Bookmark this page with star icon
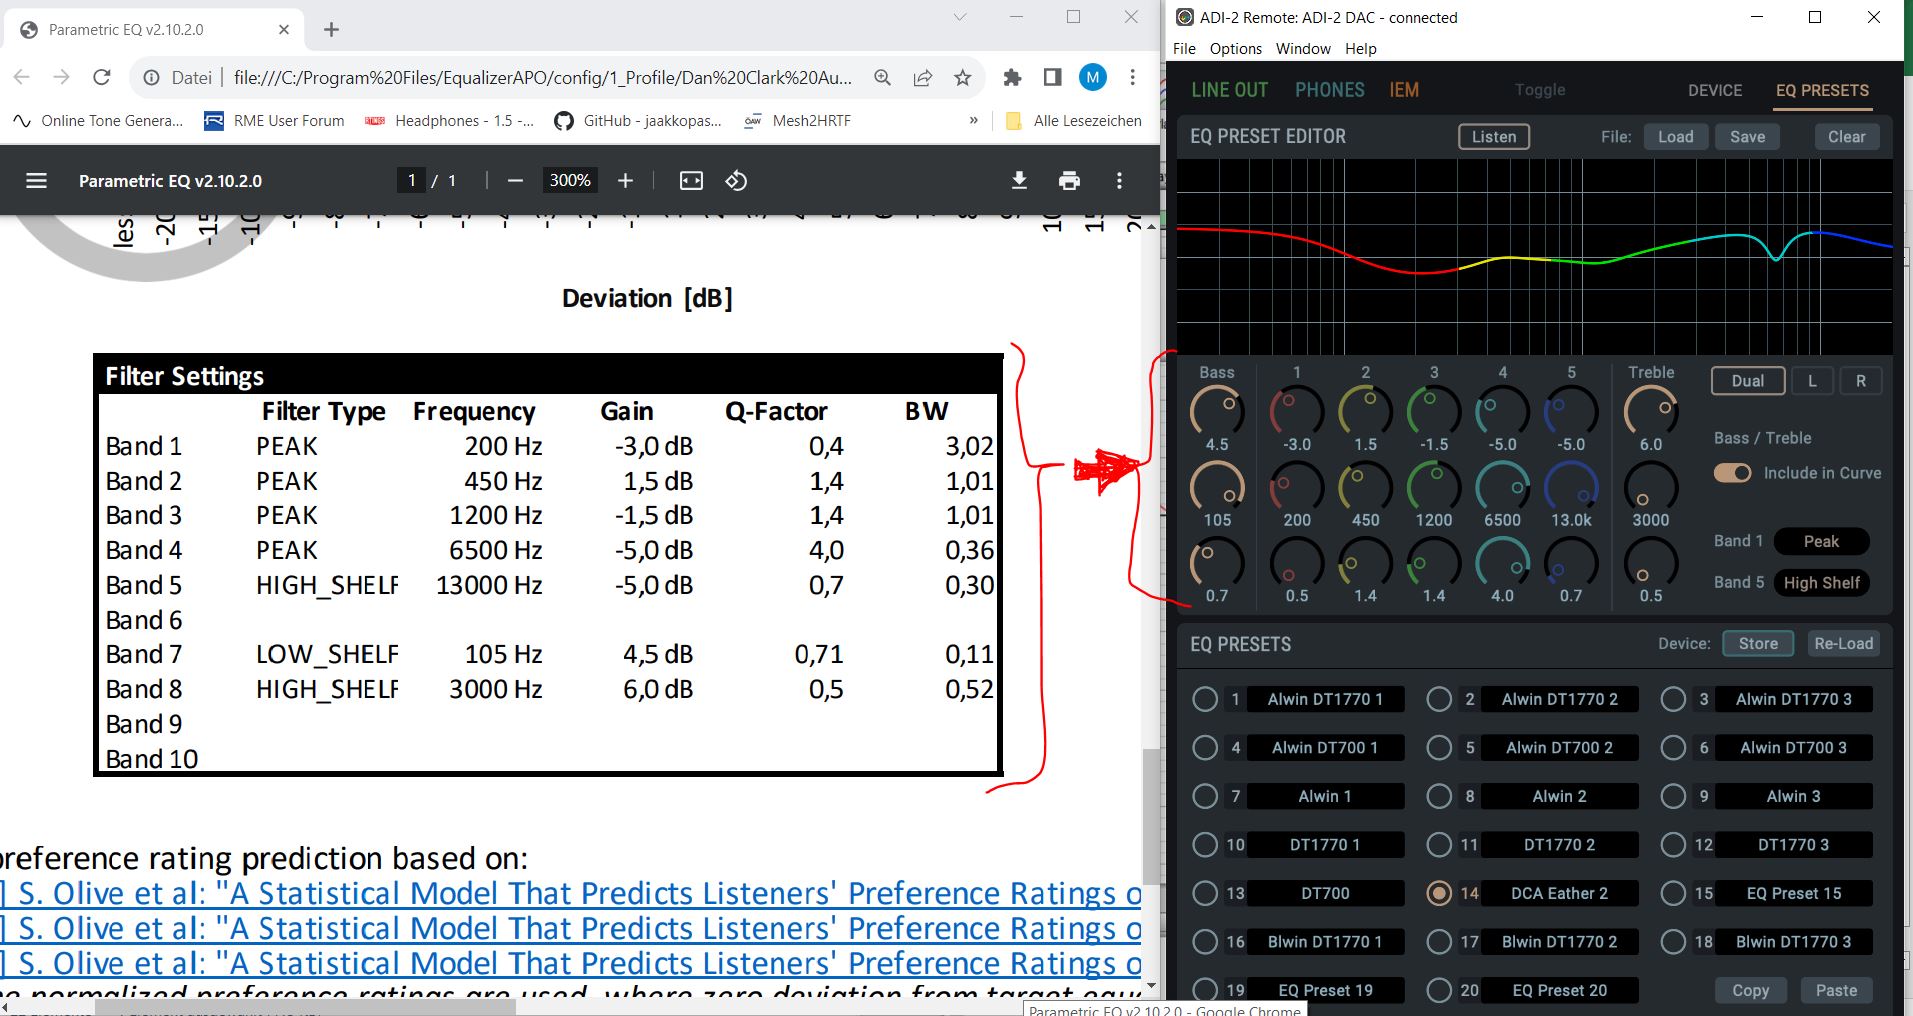Screen dimensions: 1913x1016 click(962, 77)
